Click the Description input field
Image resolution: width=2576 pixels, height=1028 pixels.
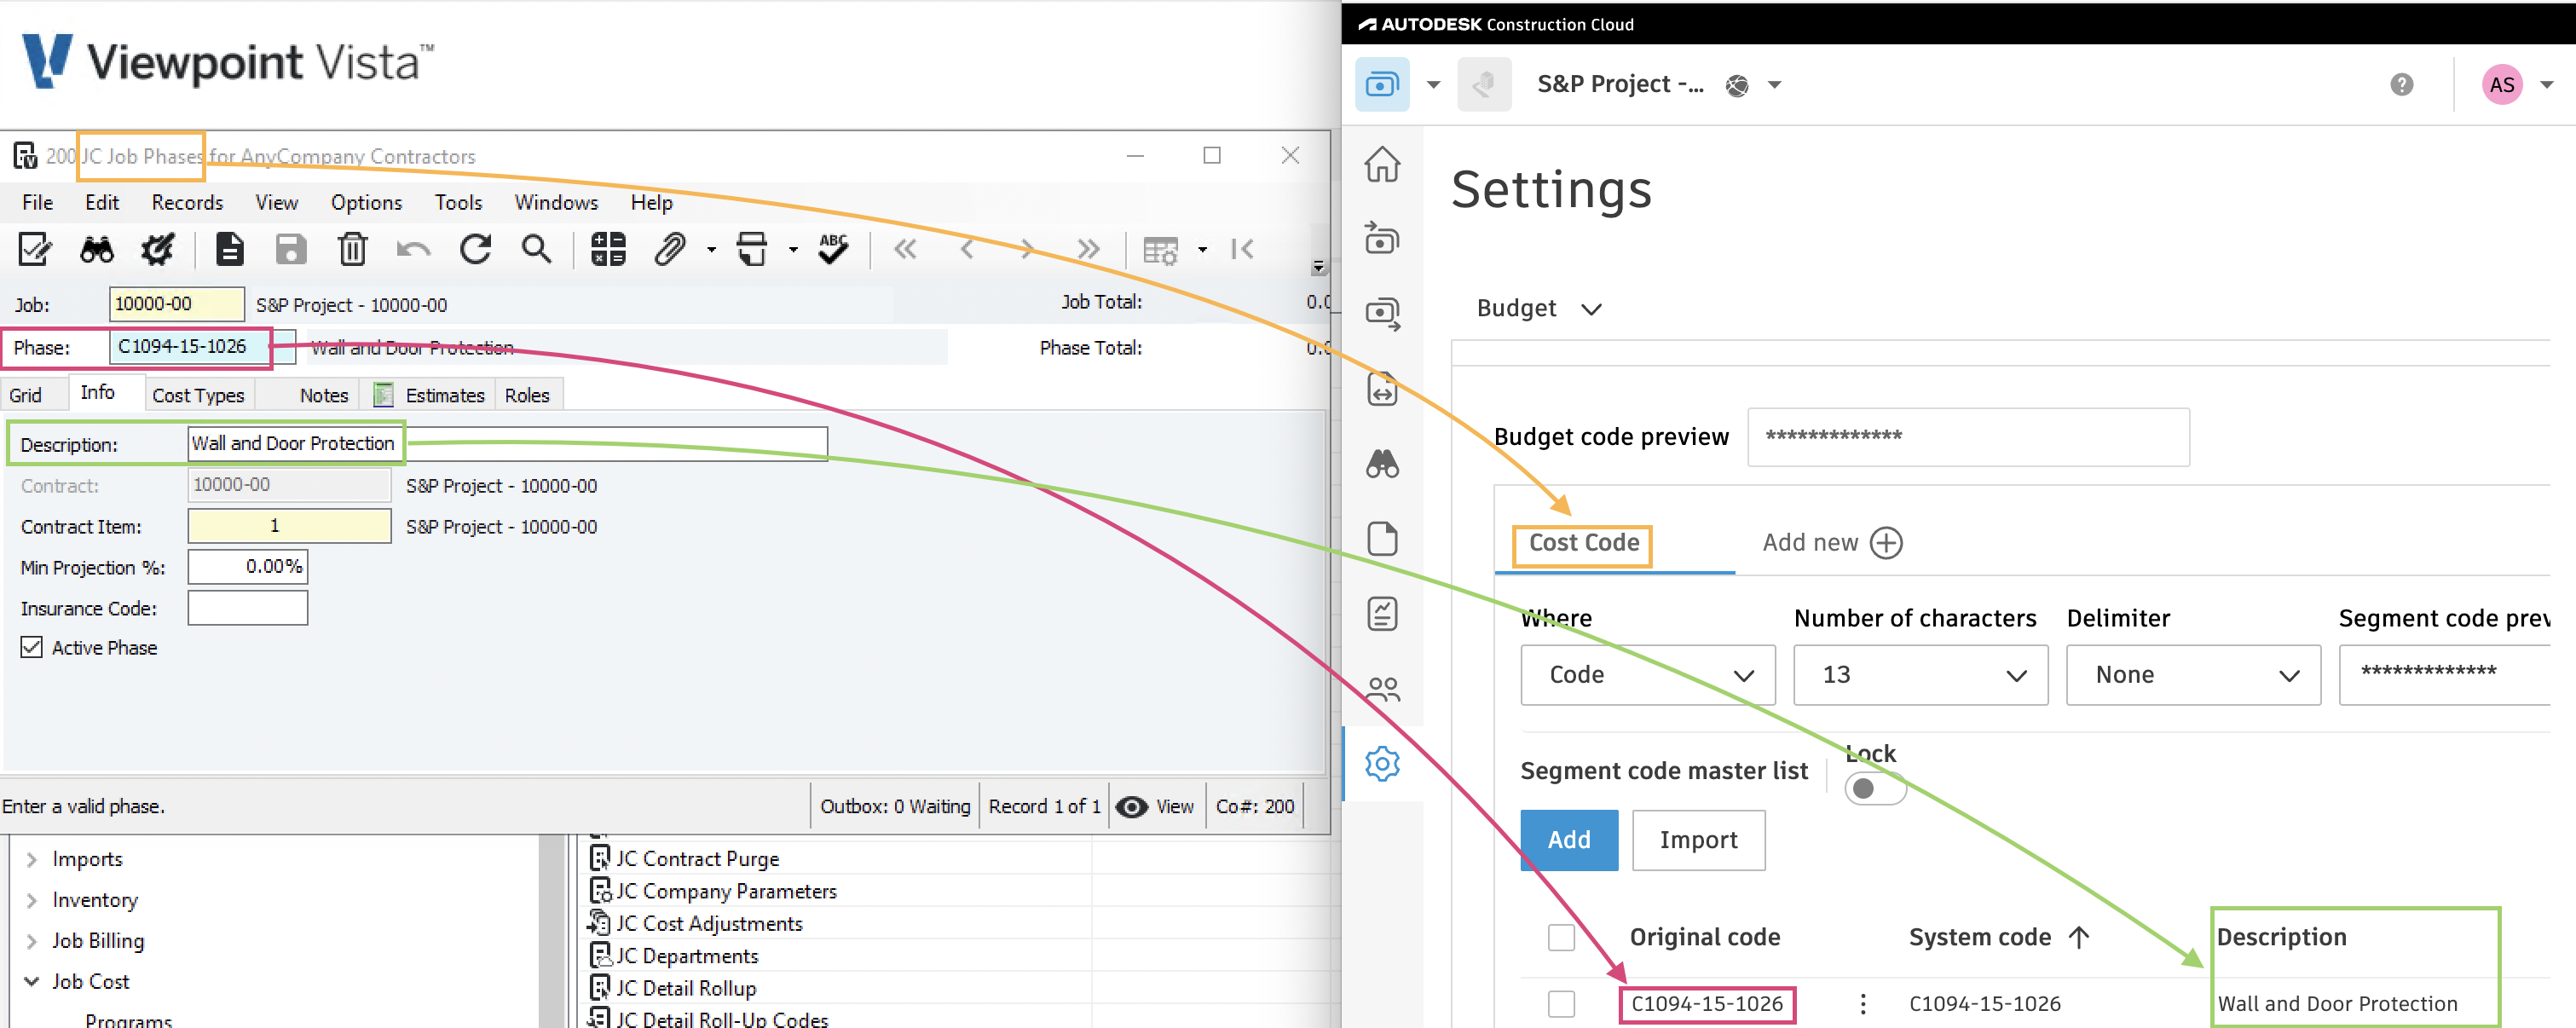tap(507, 443)
